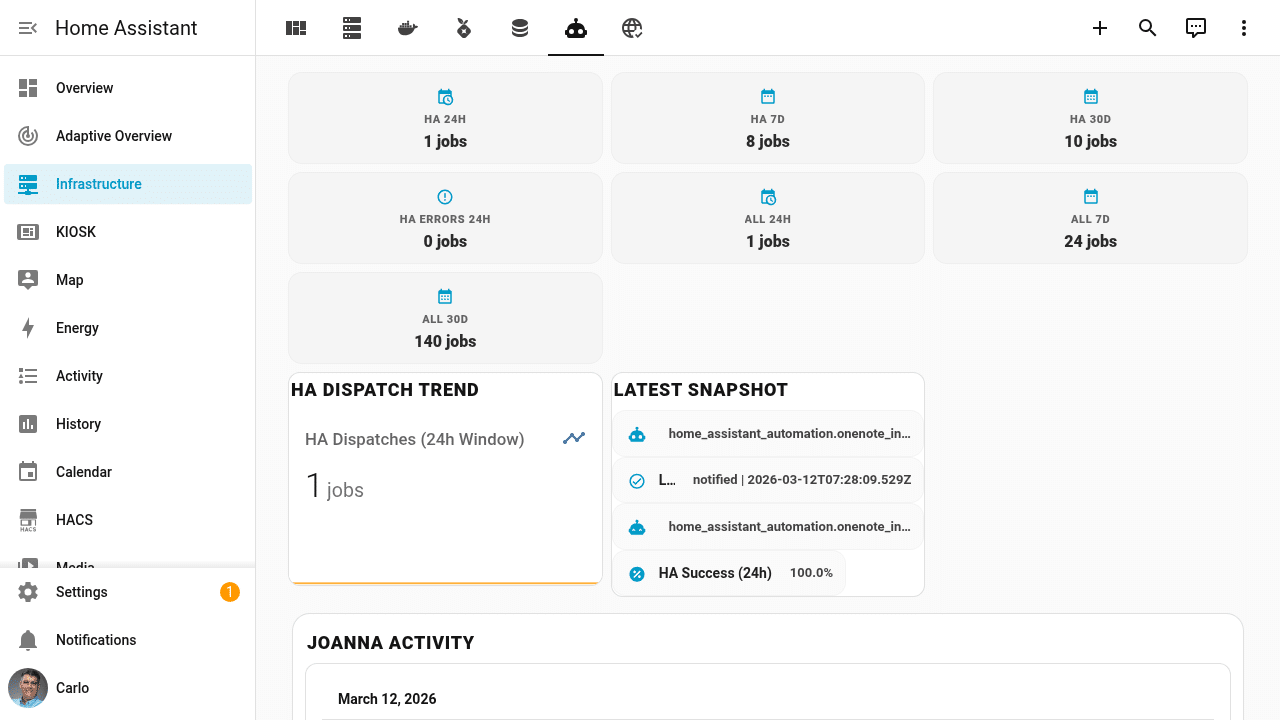The width and height of the screenshot is (1280, 720).
Task: Open the database dashboard tab icon
Action: pyautogui.click(x=519, y=28)
